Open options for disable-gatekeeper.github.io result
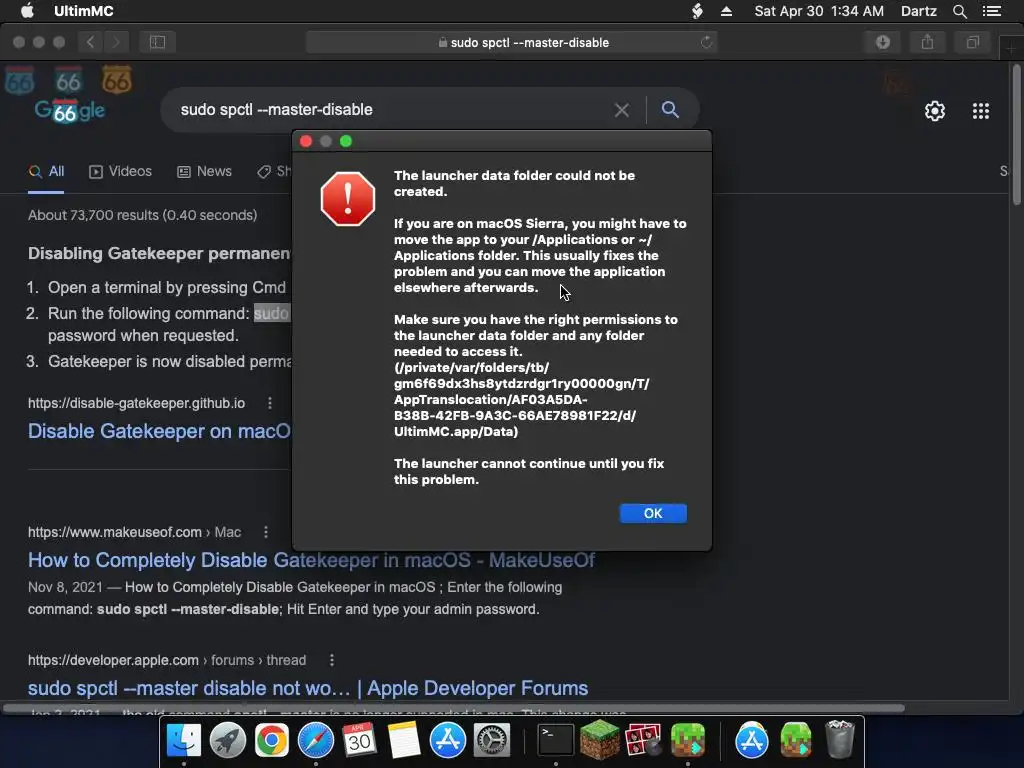This screenshot has width=1024, height=768. pyautogui.click(x=270, y=403)
